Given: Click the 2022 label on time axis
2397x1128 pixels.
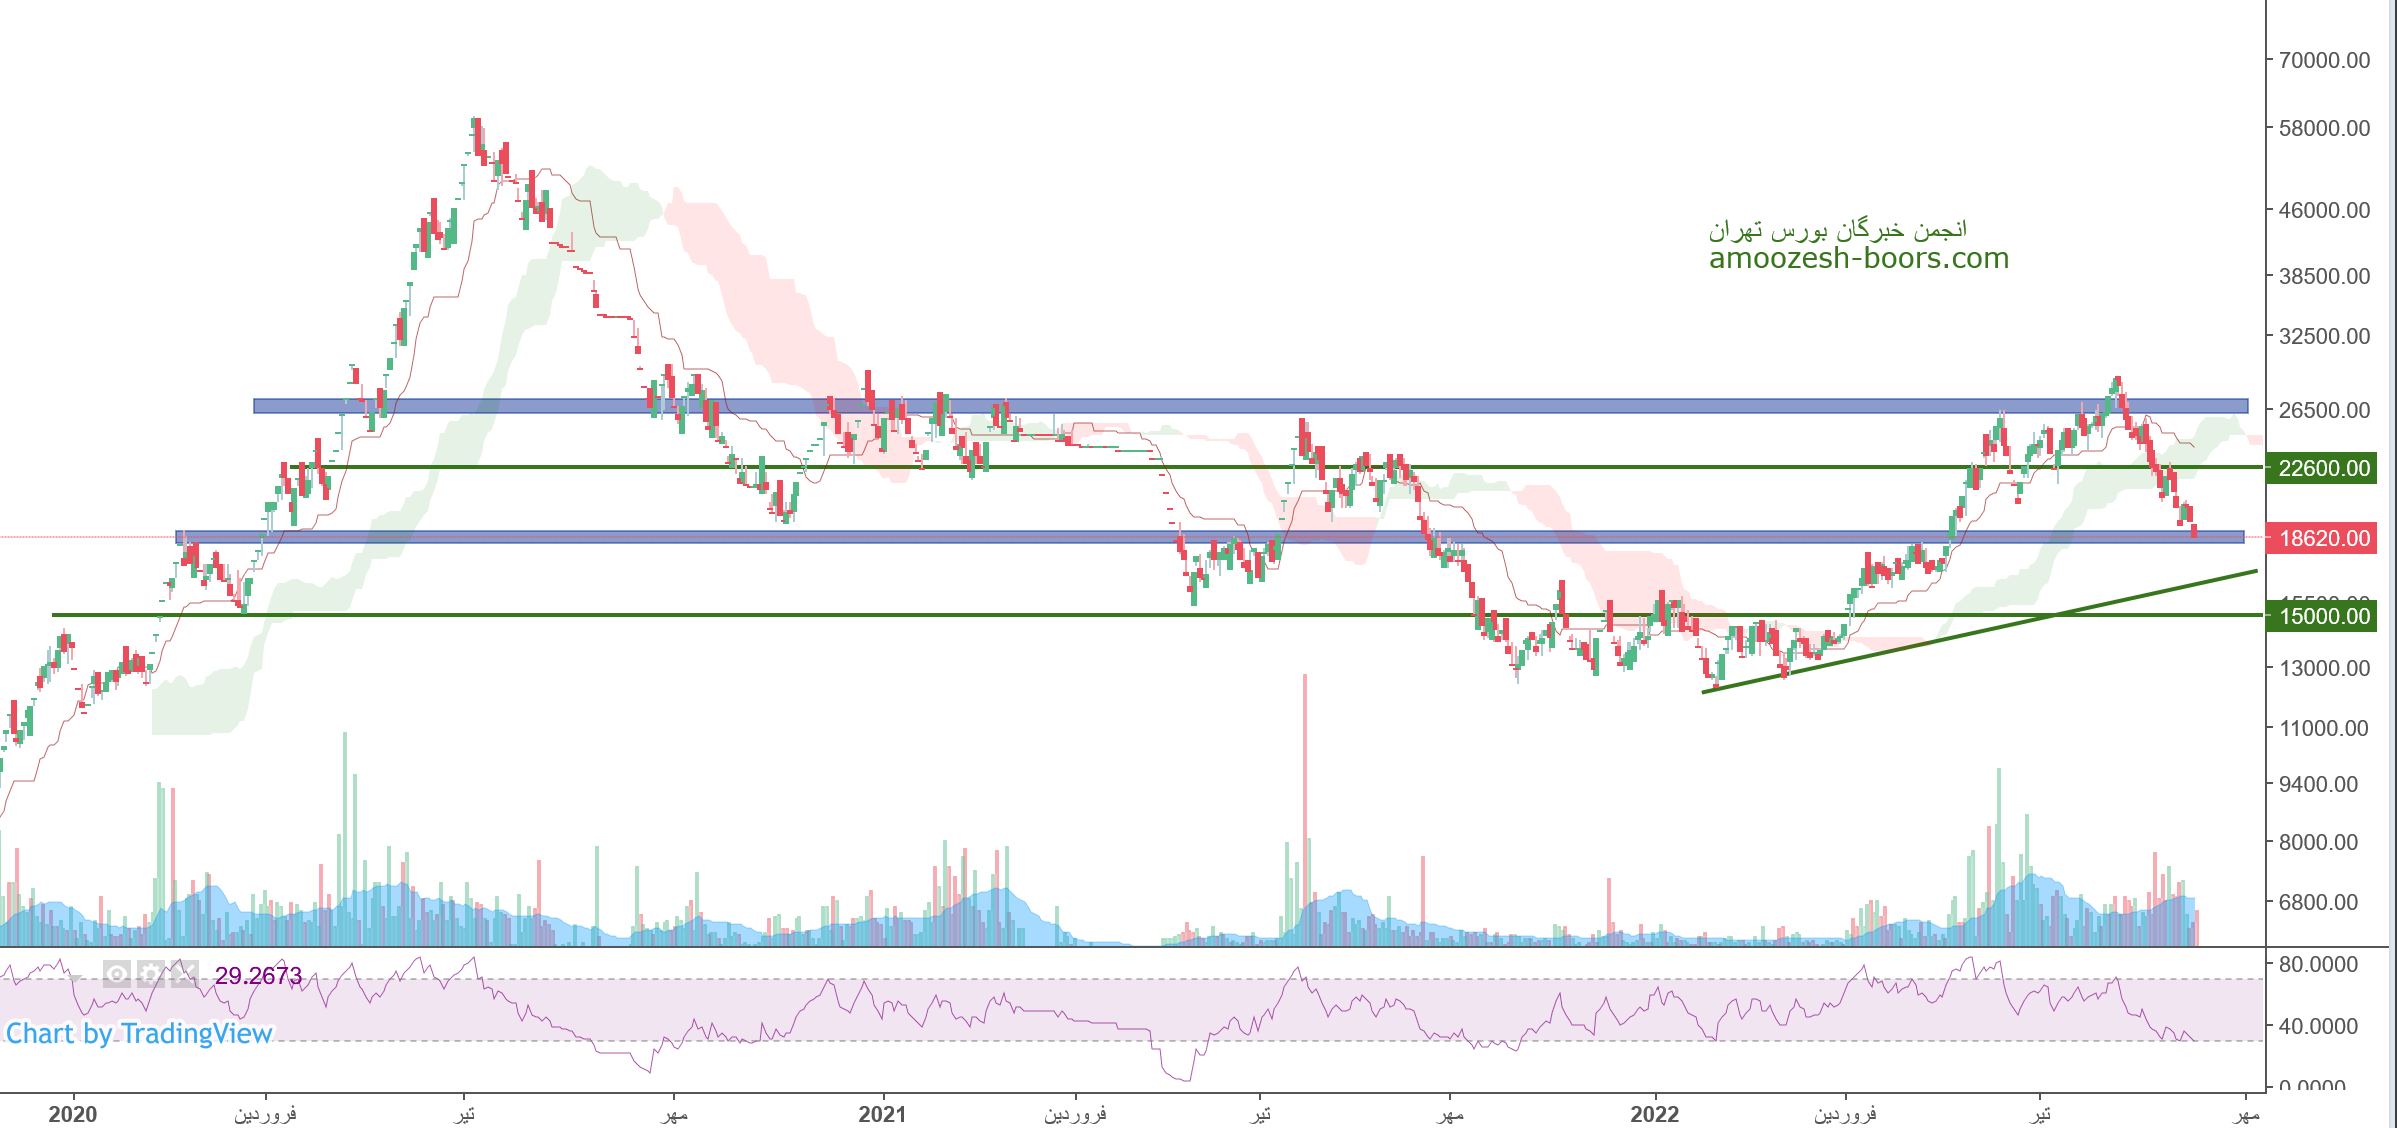Looking at the screenshot, I should tap(1654, 1113).
